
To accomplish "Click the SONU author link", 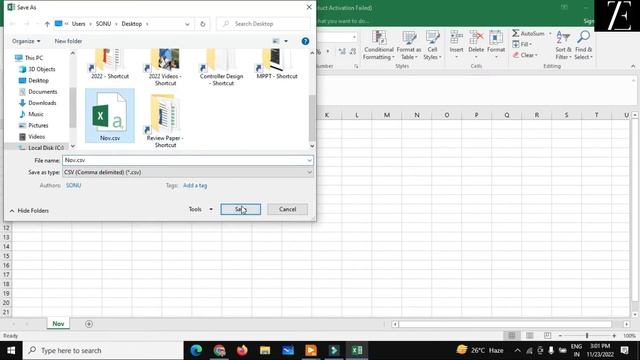I will click(73, 185).
